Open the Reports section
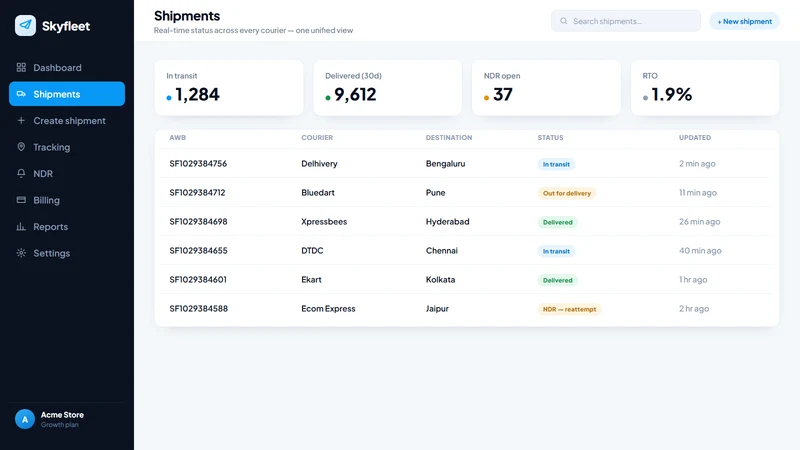 click(67, 227)
